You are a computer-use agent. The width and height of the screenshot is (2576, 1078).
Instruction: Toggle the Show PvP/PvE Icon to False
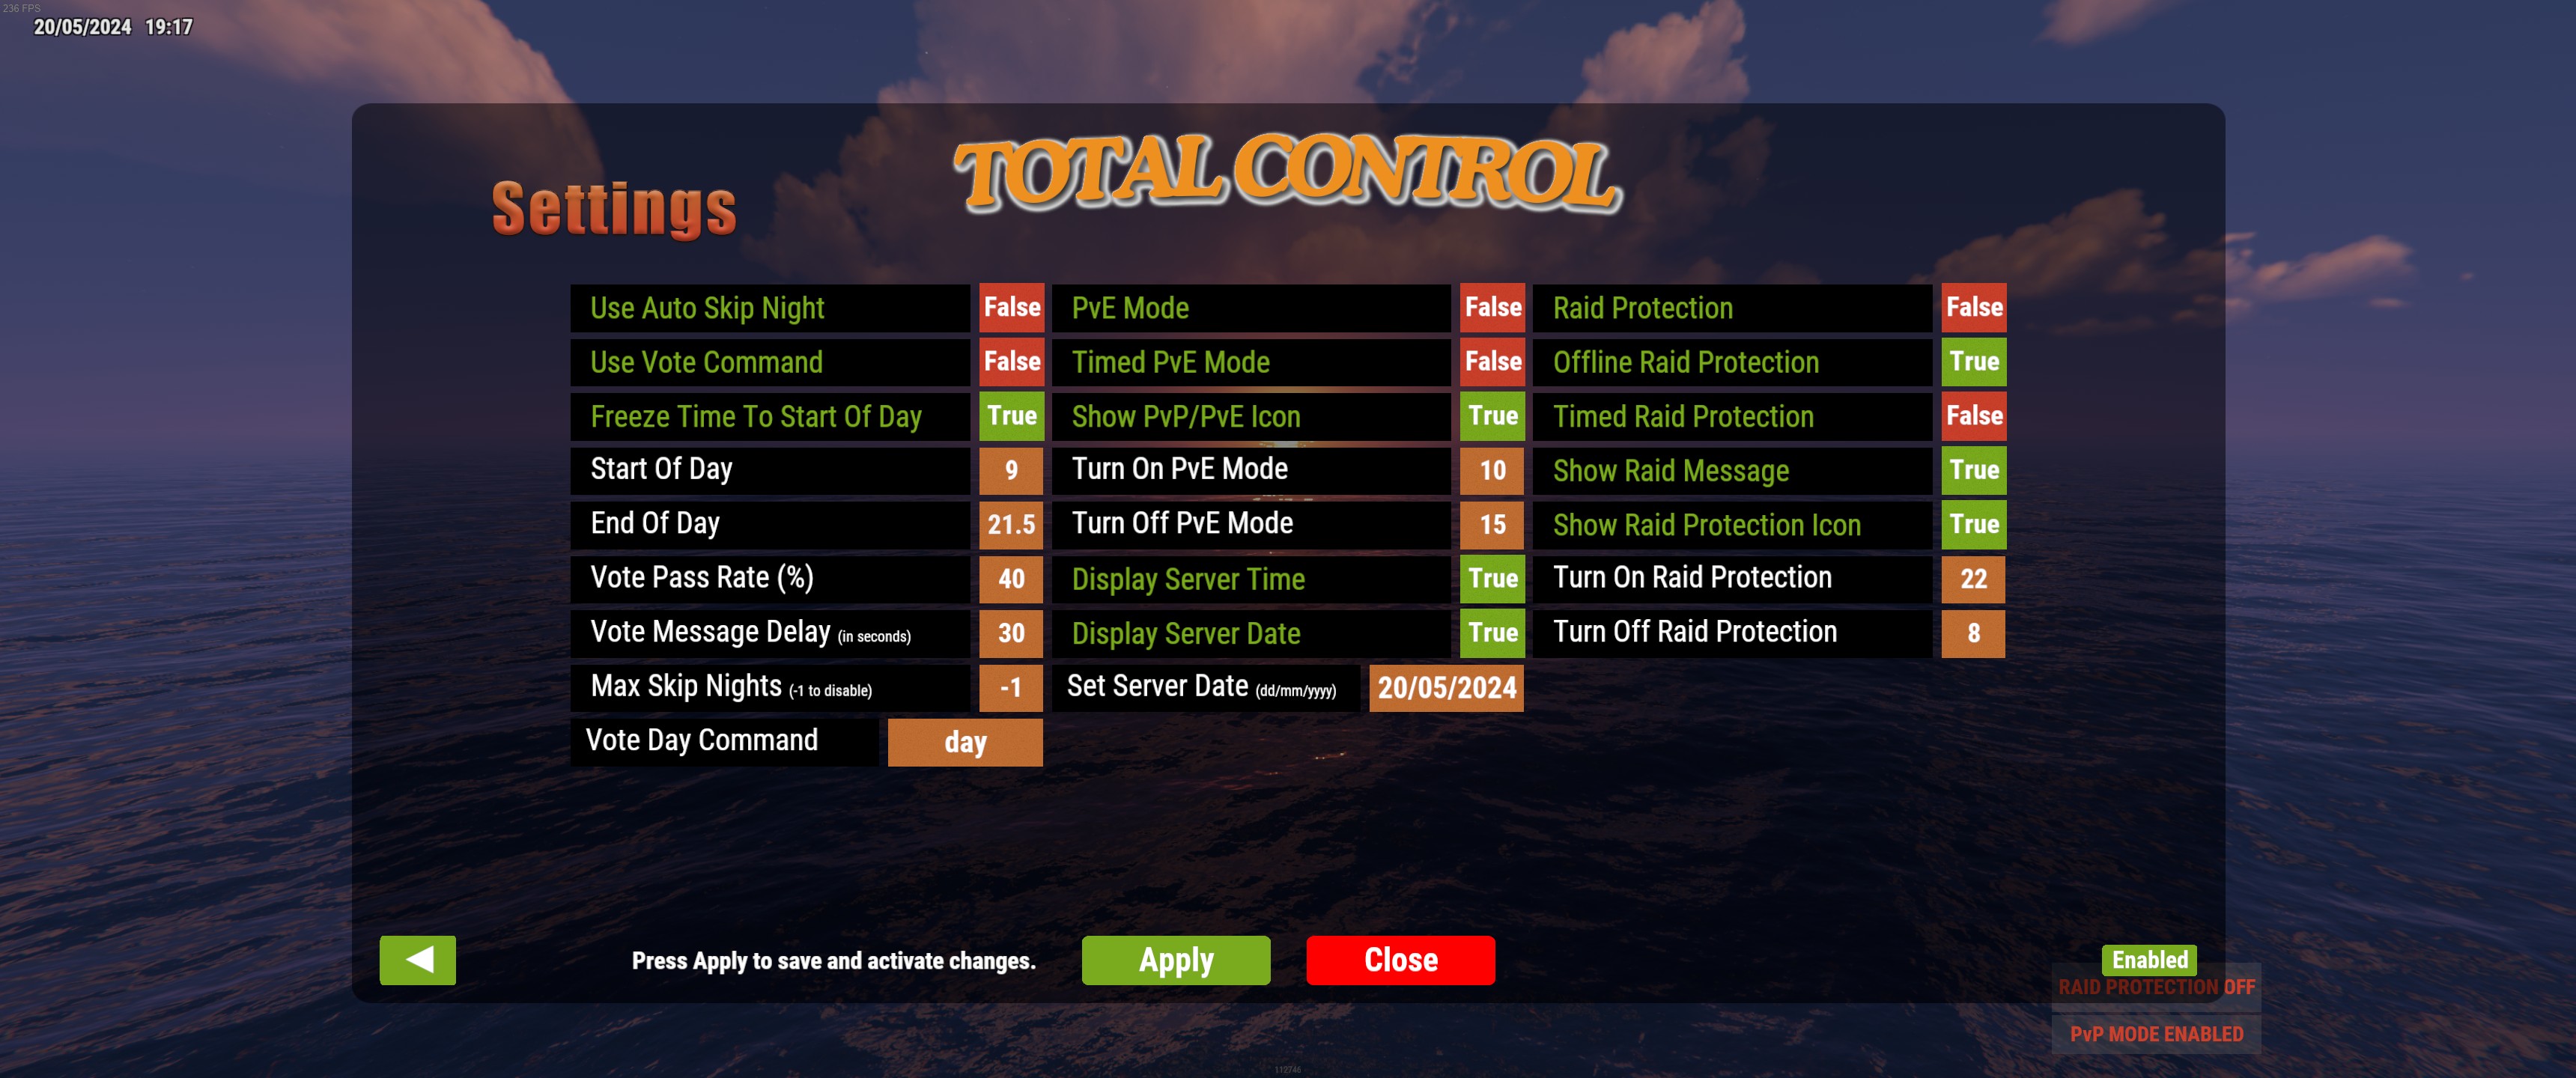click(1490, 415)
